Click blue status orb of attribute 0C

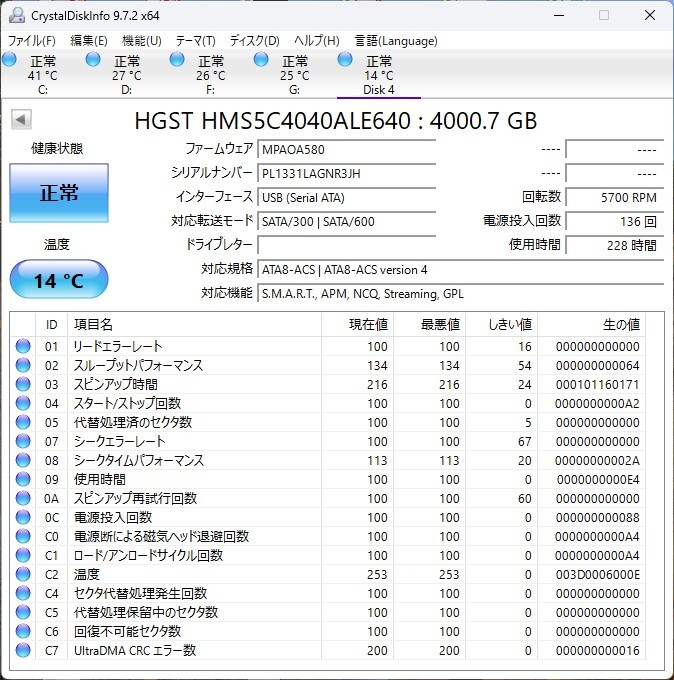tap(23, 517)
